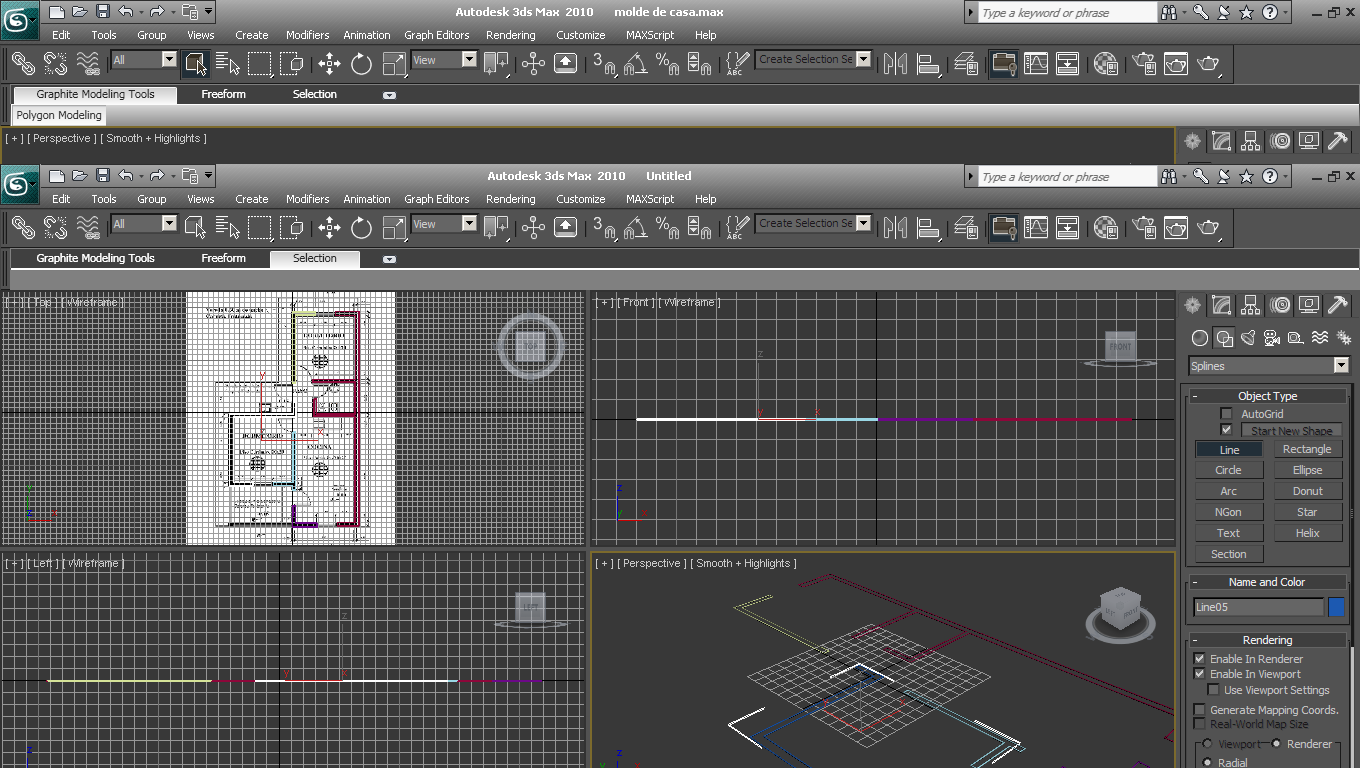This screenshot has height=768, width=1360.
Task: Click Unlink Selection in Untitled window toolbar
Action: [55, 228]
